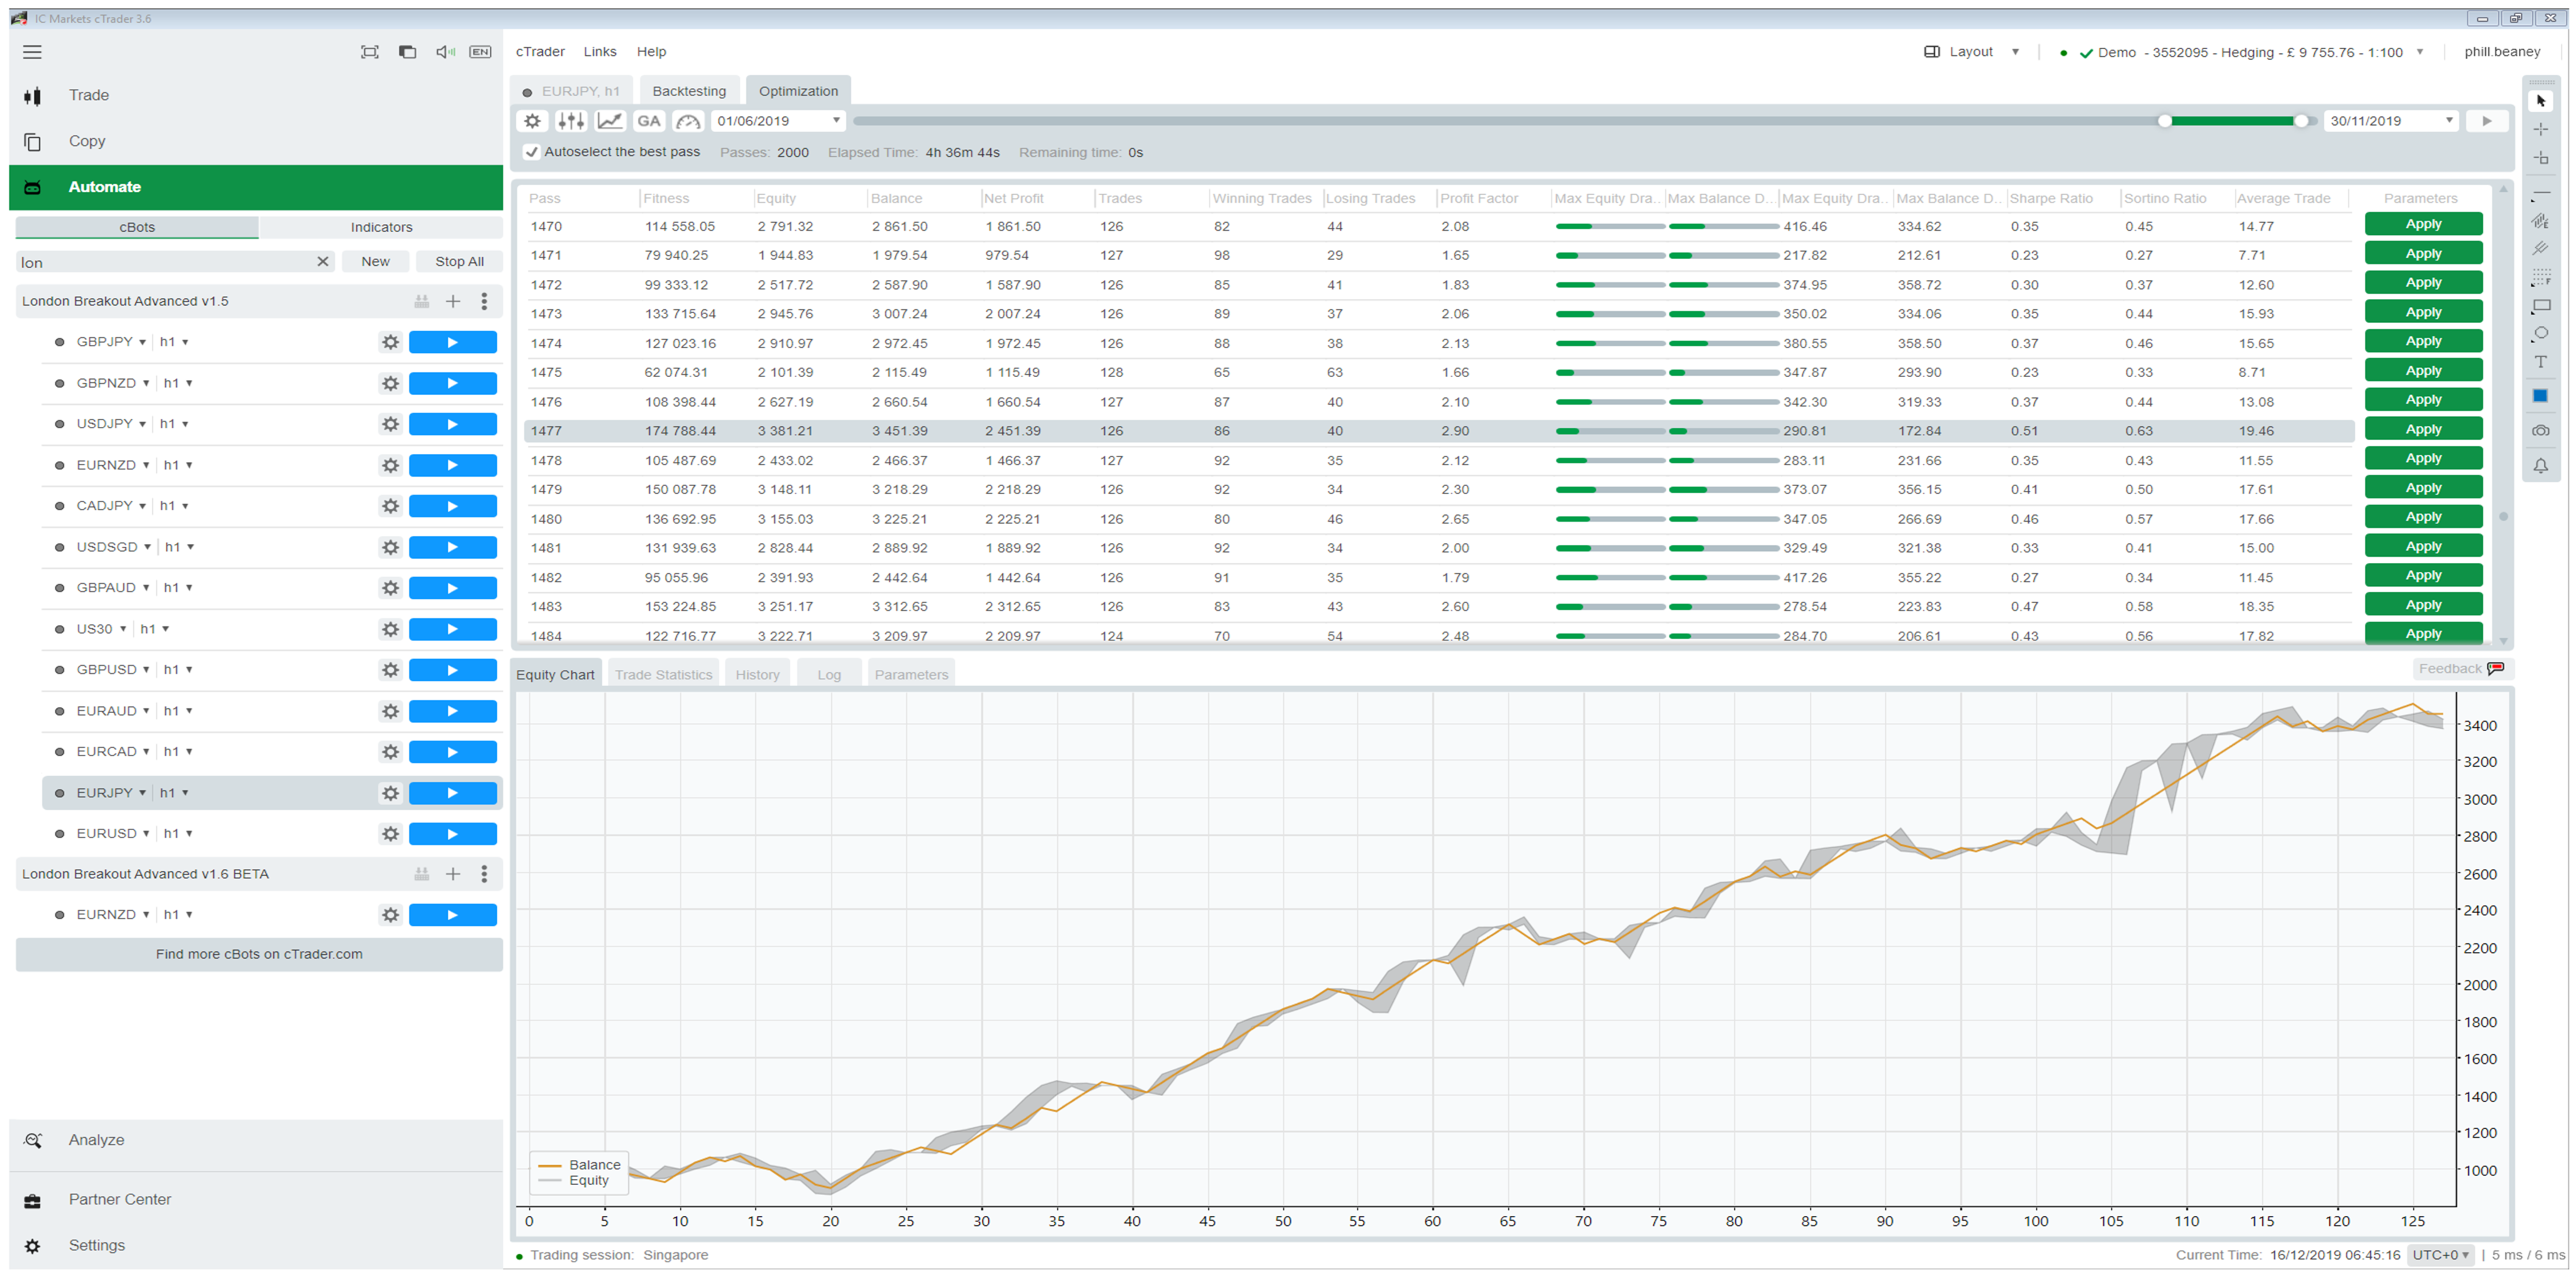The image size is (2576, 1276).
Task: Open the hamburger main menu
Action: coord(32,52)
